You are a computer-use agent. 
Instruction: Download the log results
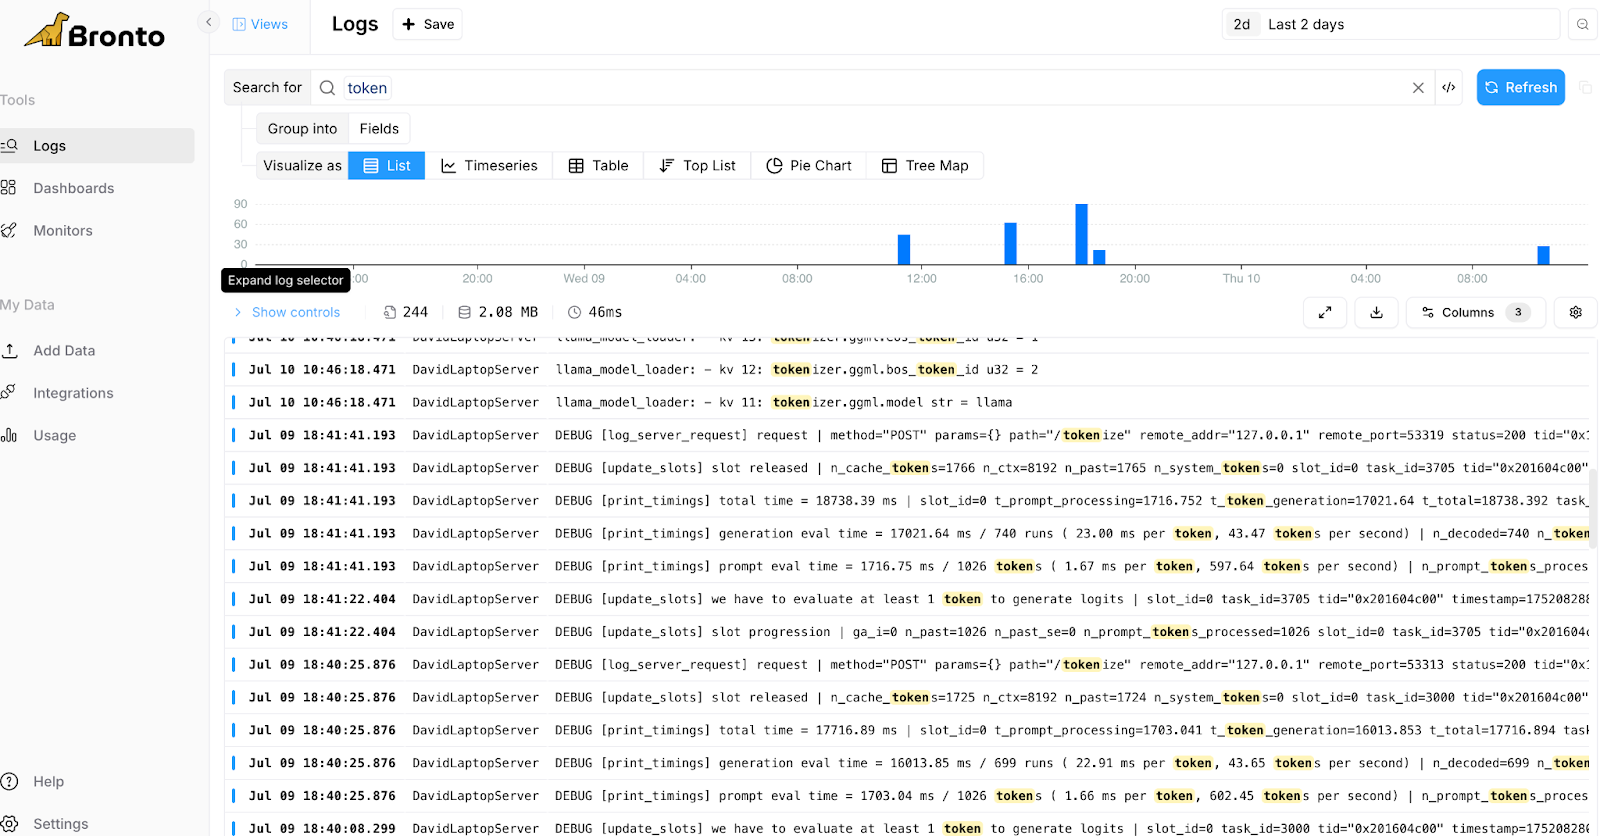click(1376, 313)
